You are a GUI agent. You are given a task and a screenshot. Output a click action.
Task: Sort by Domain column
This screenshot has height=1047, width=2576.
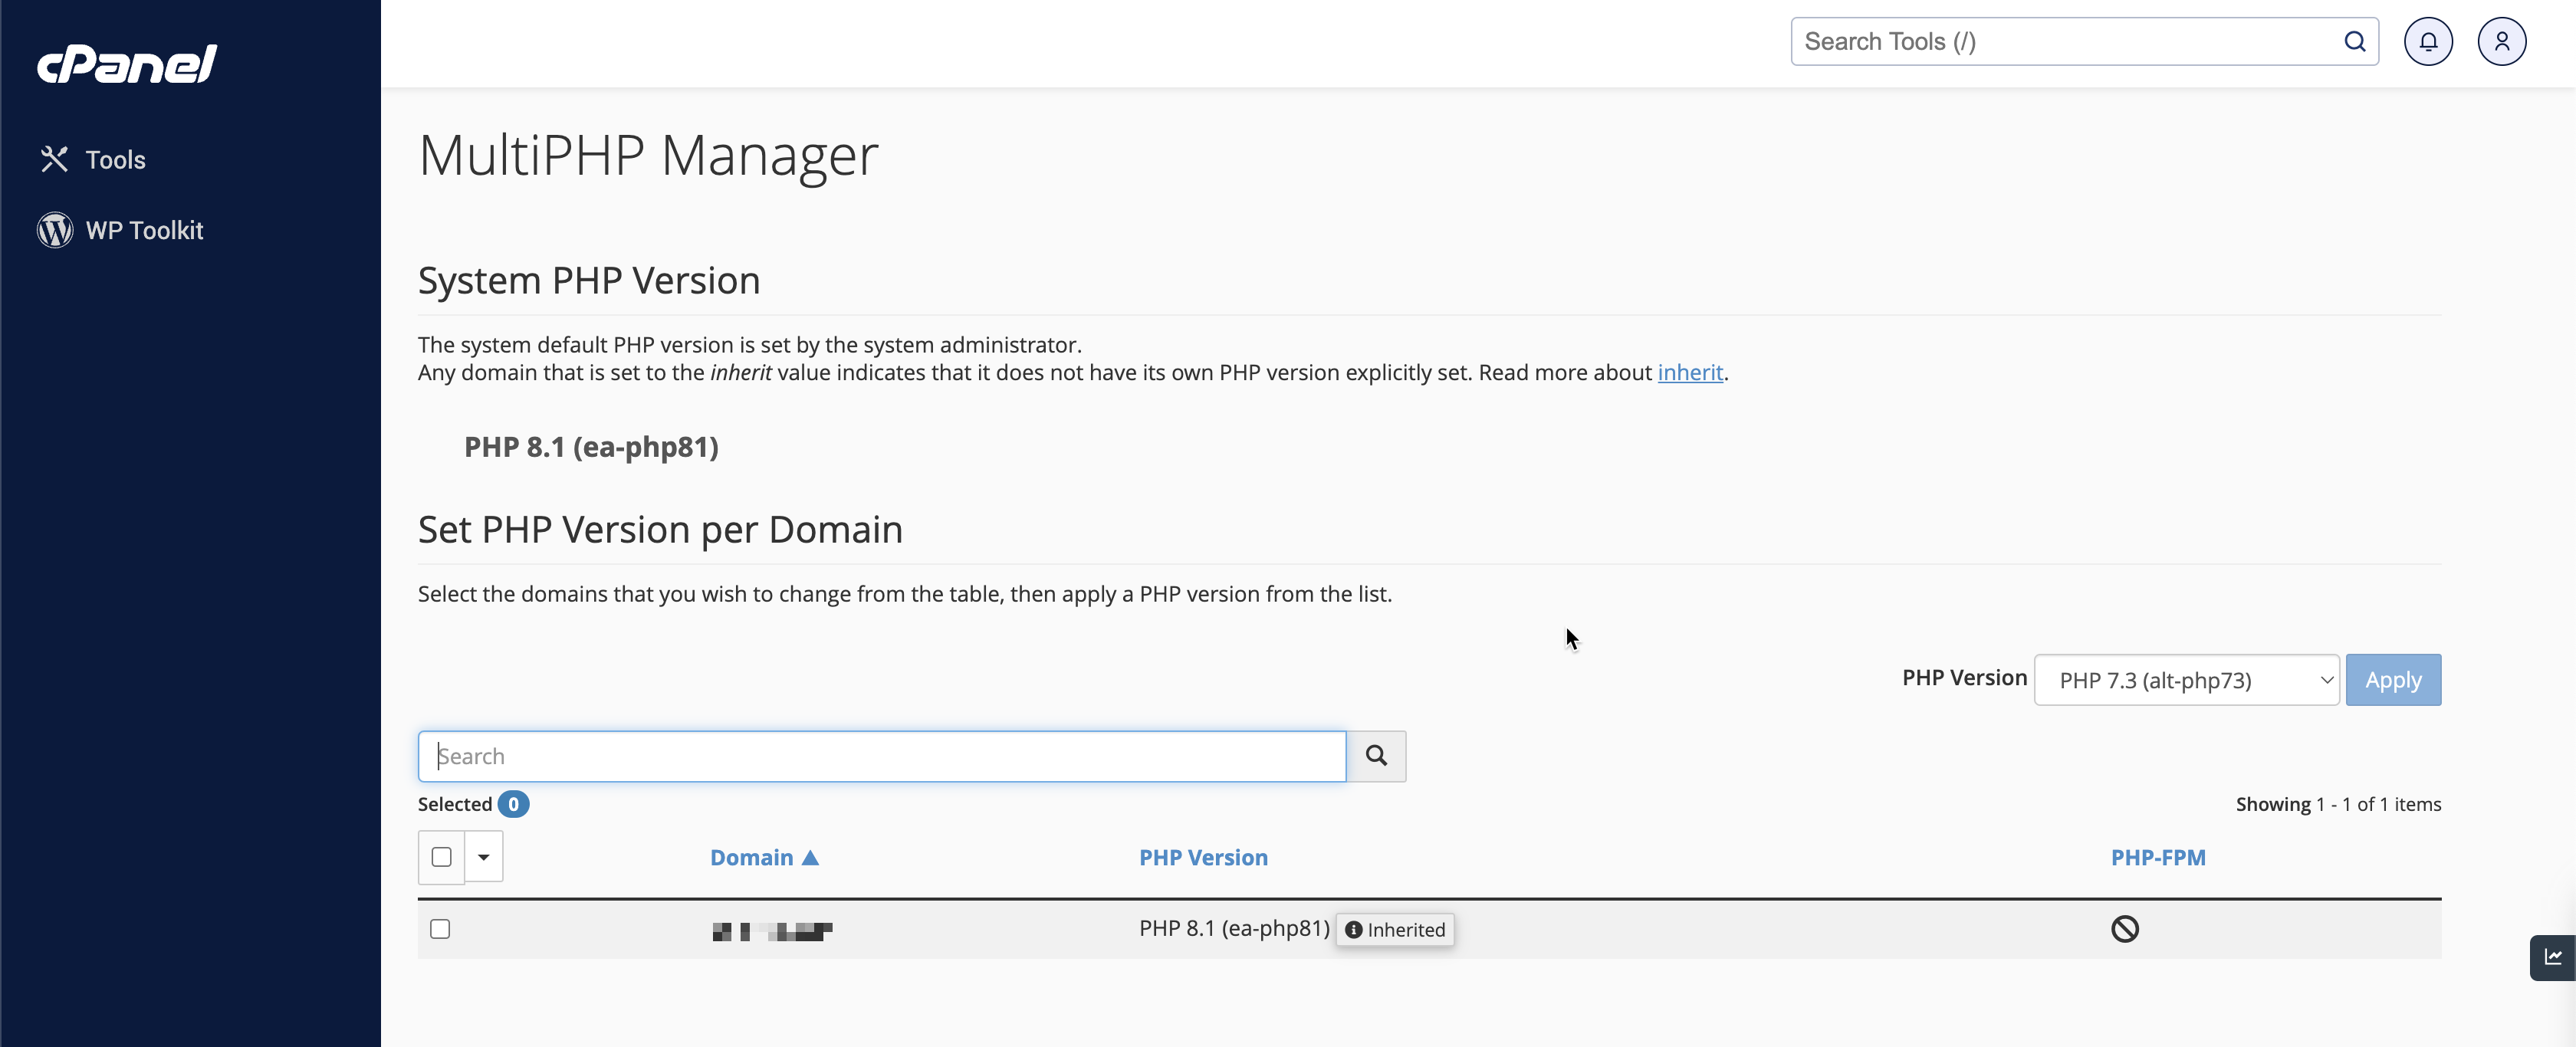(752, 857)
